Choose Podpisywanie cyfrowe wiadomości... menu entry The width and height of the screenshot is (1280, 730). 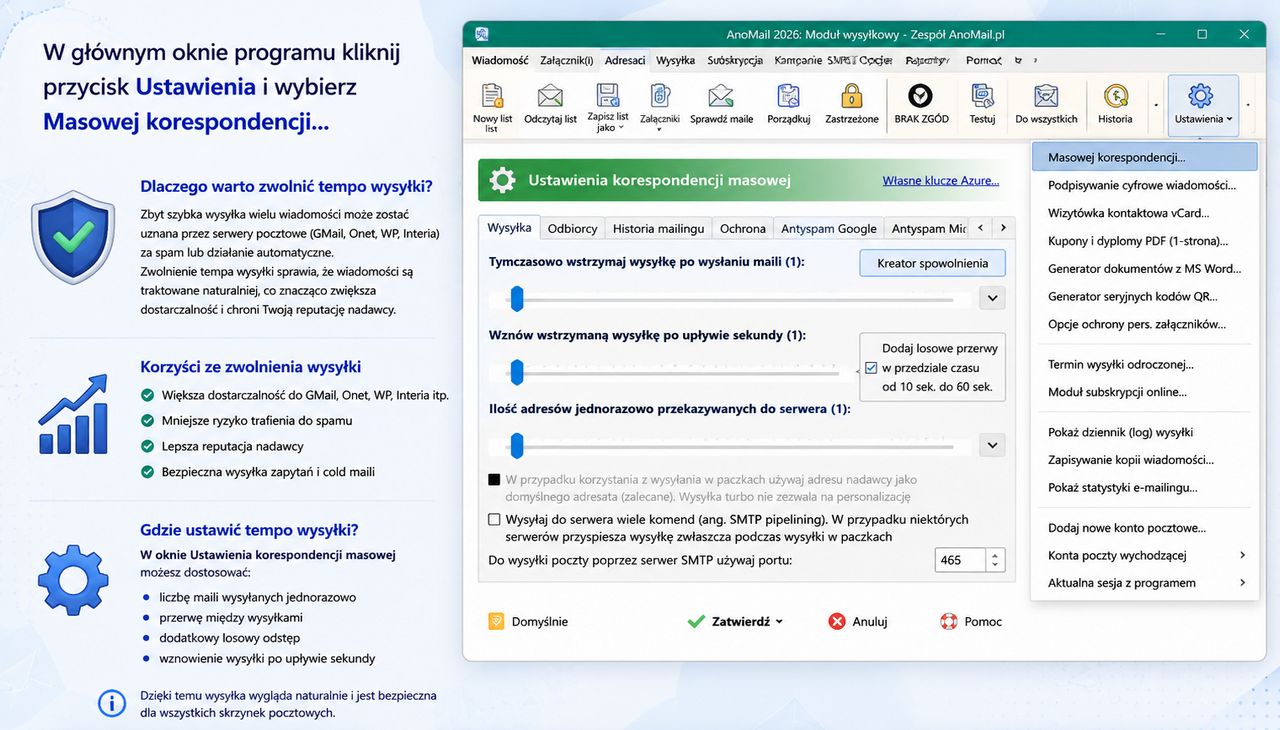pos(1145,185)
